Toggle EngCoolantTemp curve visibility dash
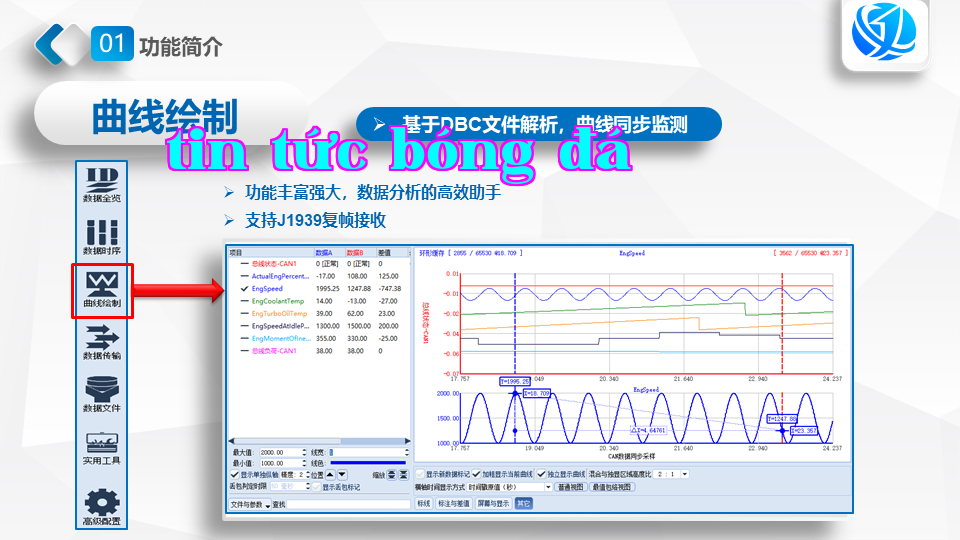Screen dimensions: 960x540 (x=244, y=301)
